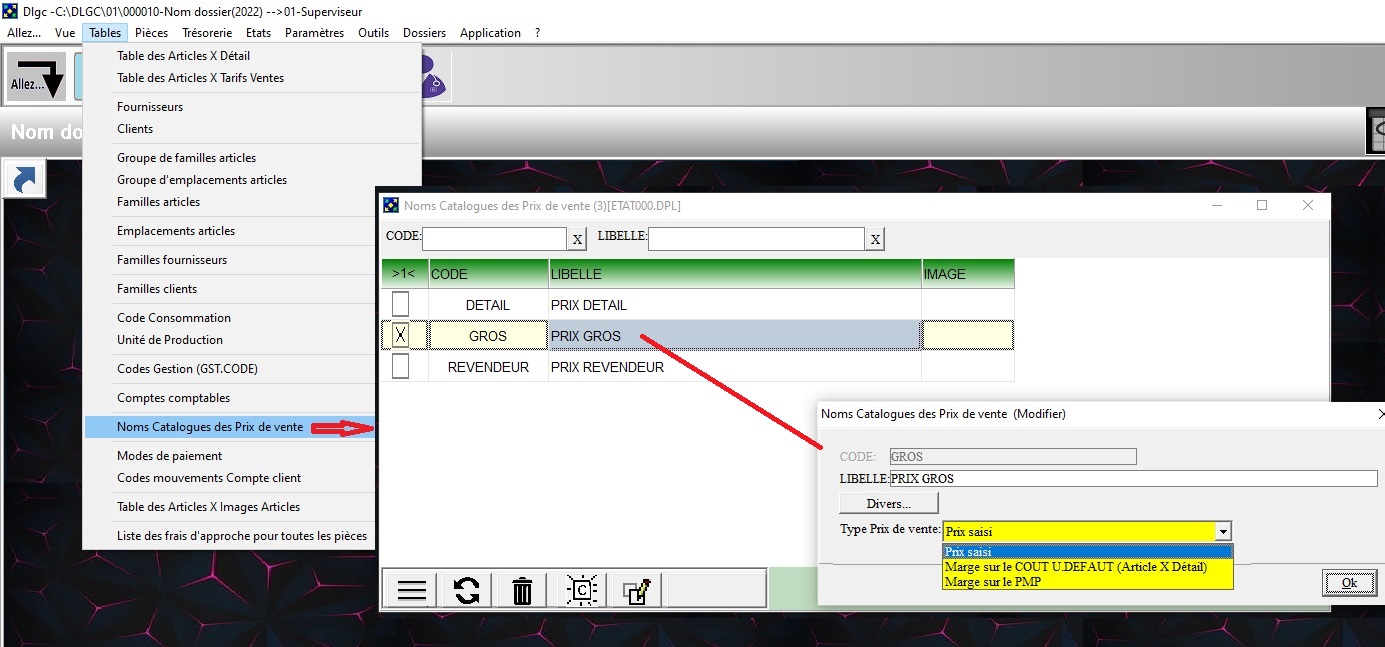This screenshot has width=1385, height=647.
Task: Click the Allez... arrow toolbar button
Action: click(x=37, y=76)
